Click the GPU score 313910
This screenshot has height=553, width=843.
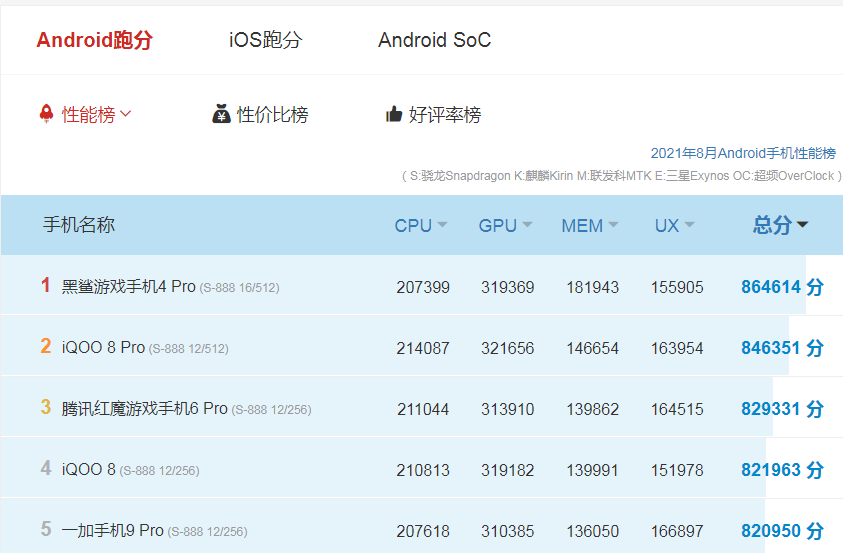point(508,410)
